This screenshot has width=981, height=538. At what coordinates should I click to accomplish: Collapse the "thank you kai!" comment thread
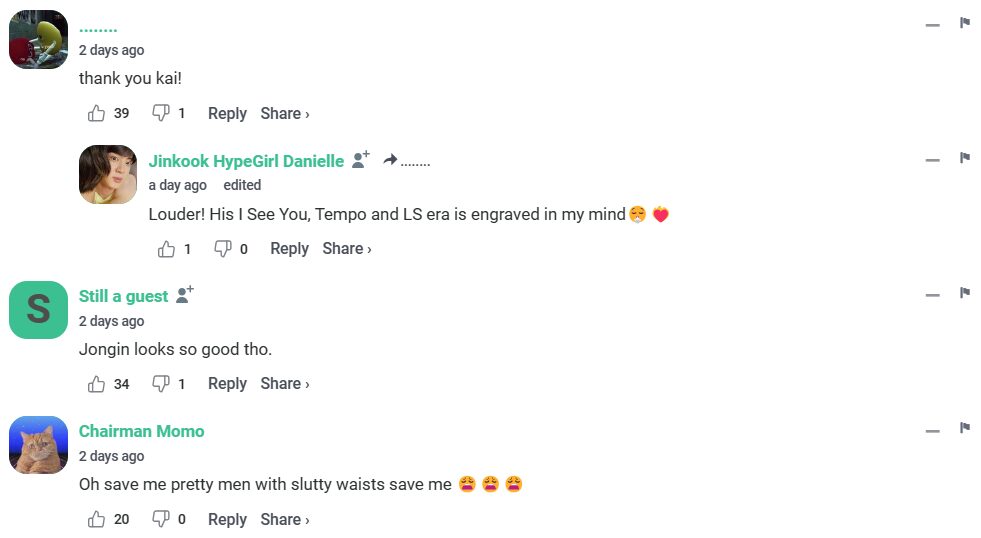point(932,24)
